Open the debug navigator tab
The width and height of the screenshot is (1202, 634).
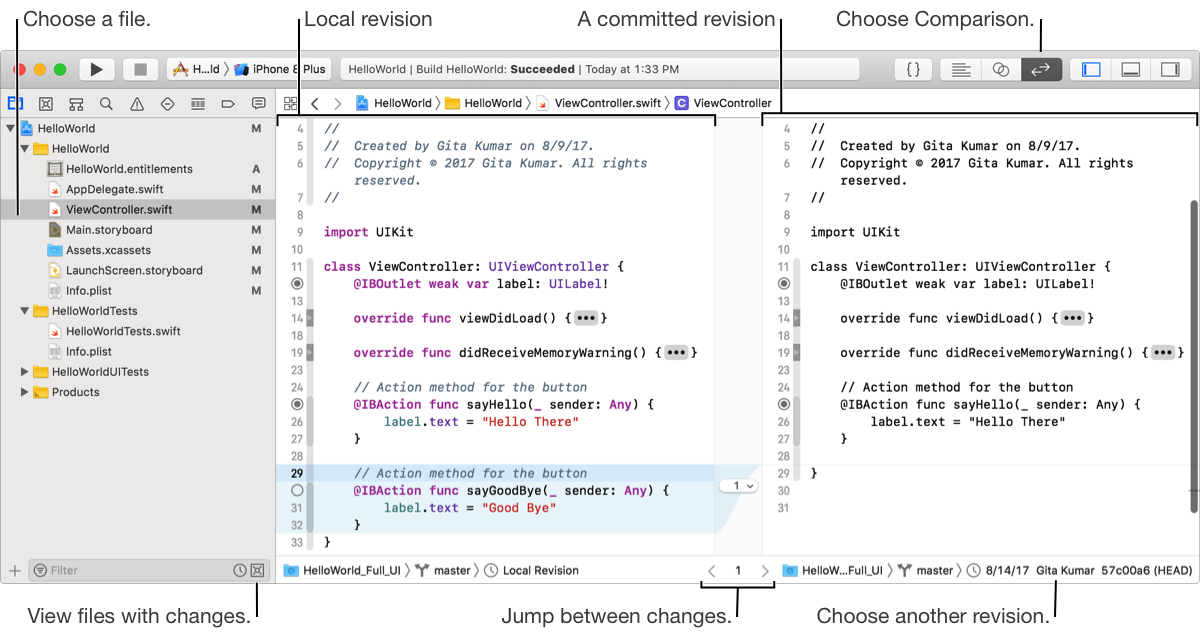click(x=198, y=103)
